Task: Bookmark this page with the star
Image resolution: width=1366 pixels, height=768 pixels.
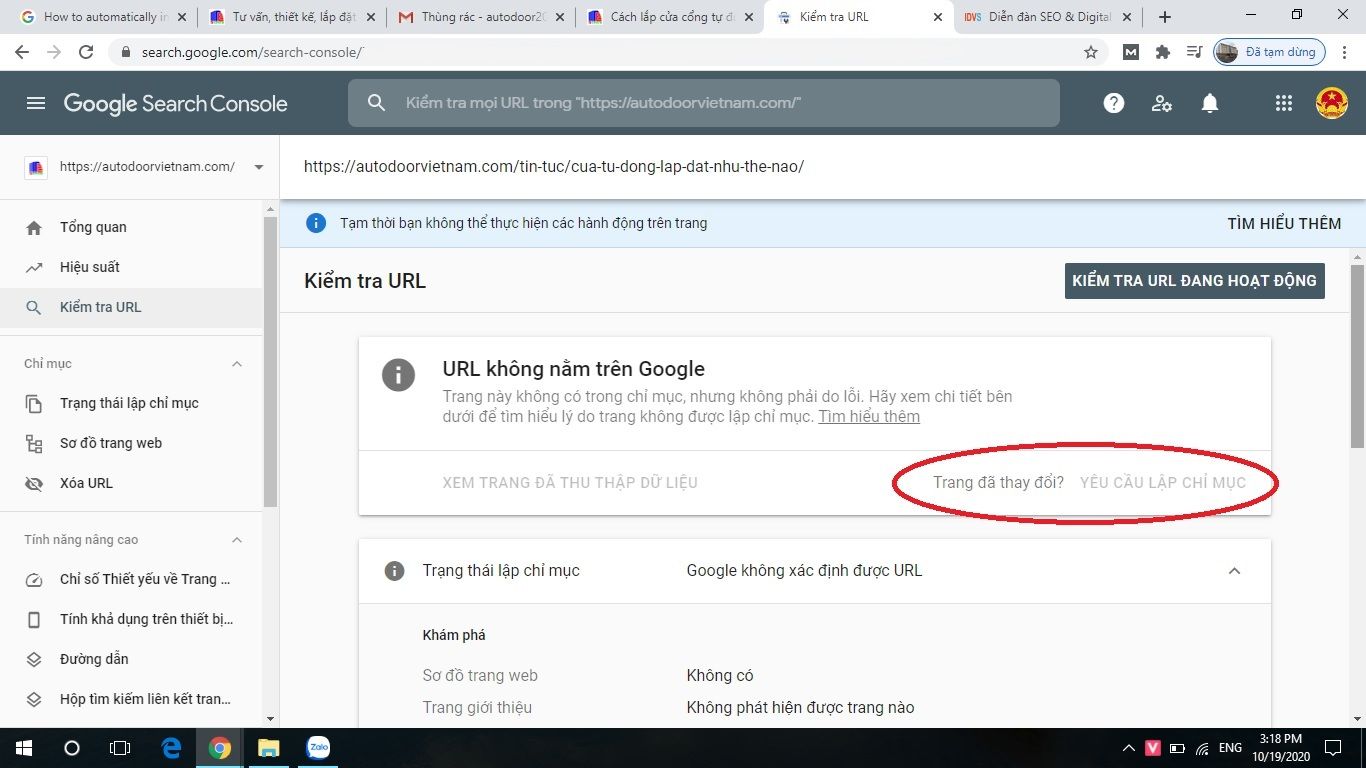Action: (x=1091, y=52)
